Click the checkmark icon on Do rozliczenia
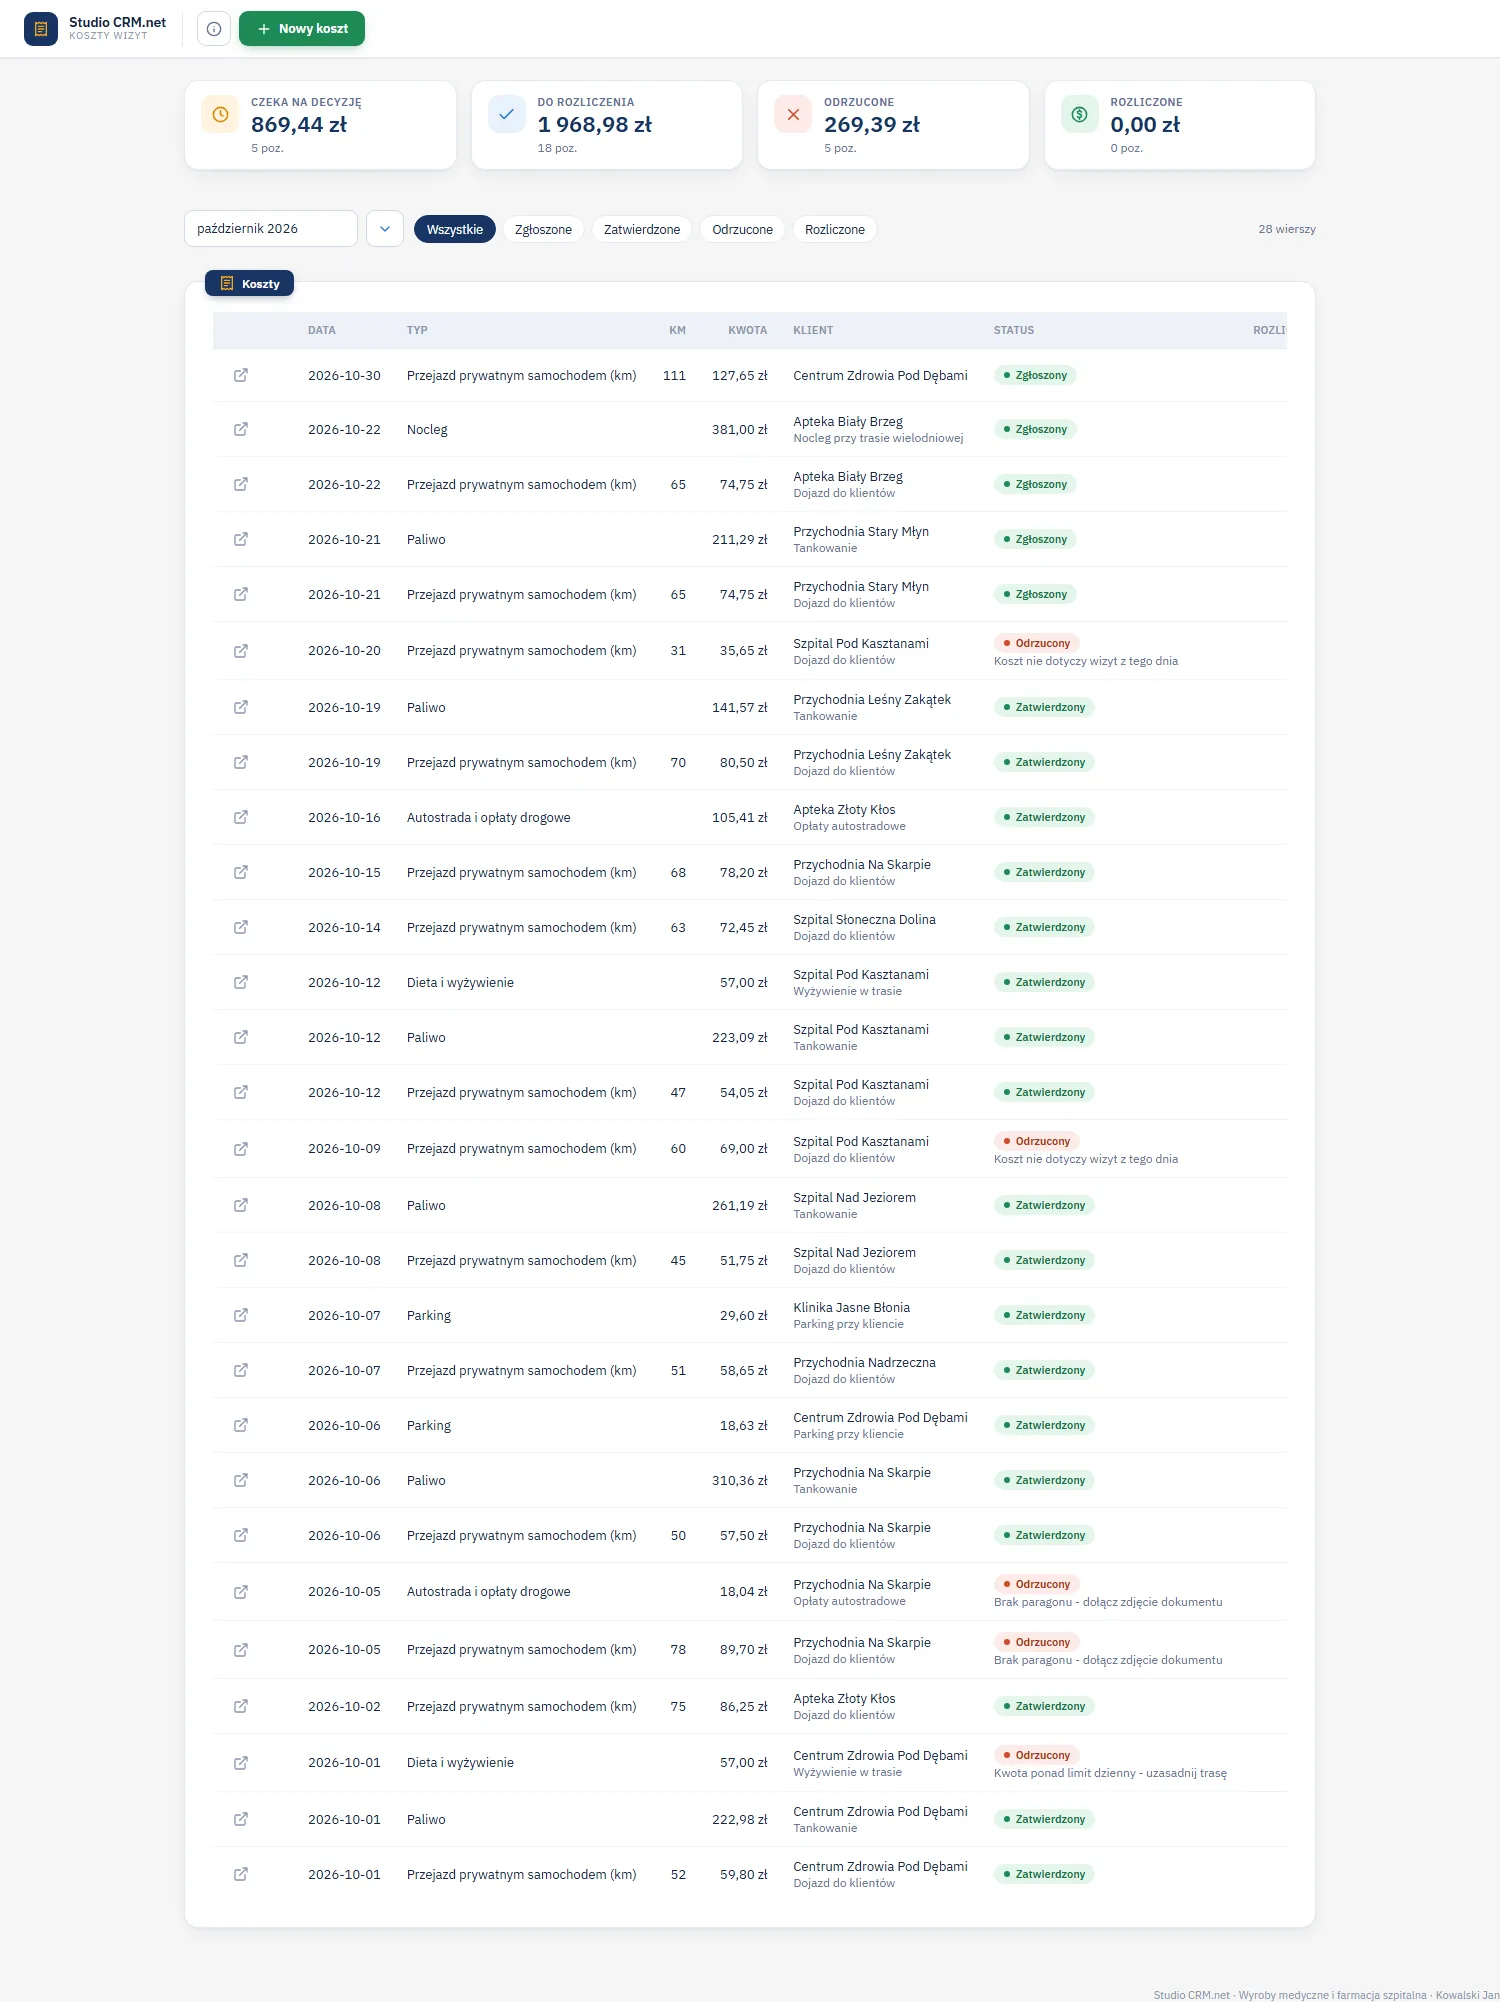Image resolution: width=1500 pixels, height=2002 pixels. pyautogui.click(x=507, y=115)
